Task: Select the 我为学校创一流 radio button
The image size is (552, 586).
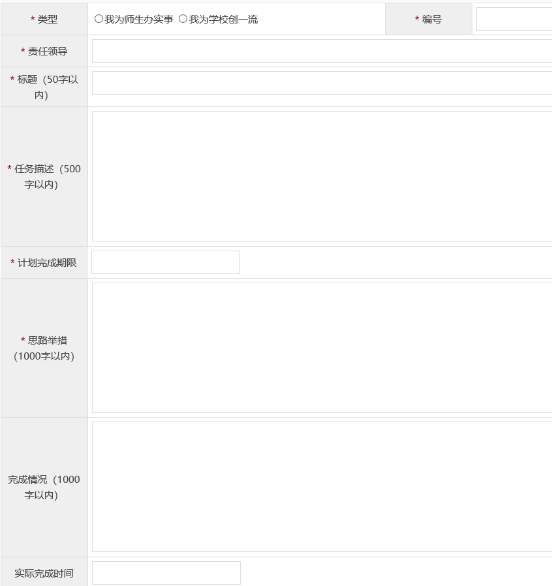Action: tap(183, 19)
